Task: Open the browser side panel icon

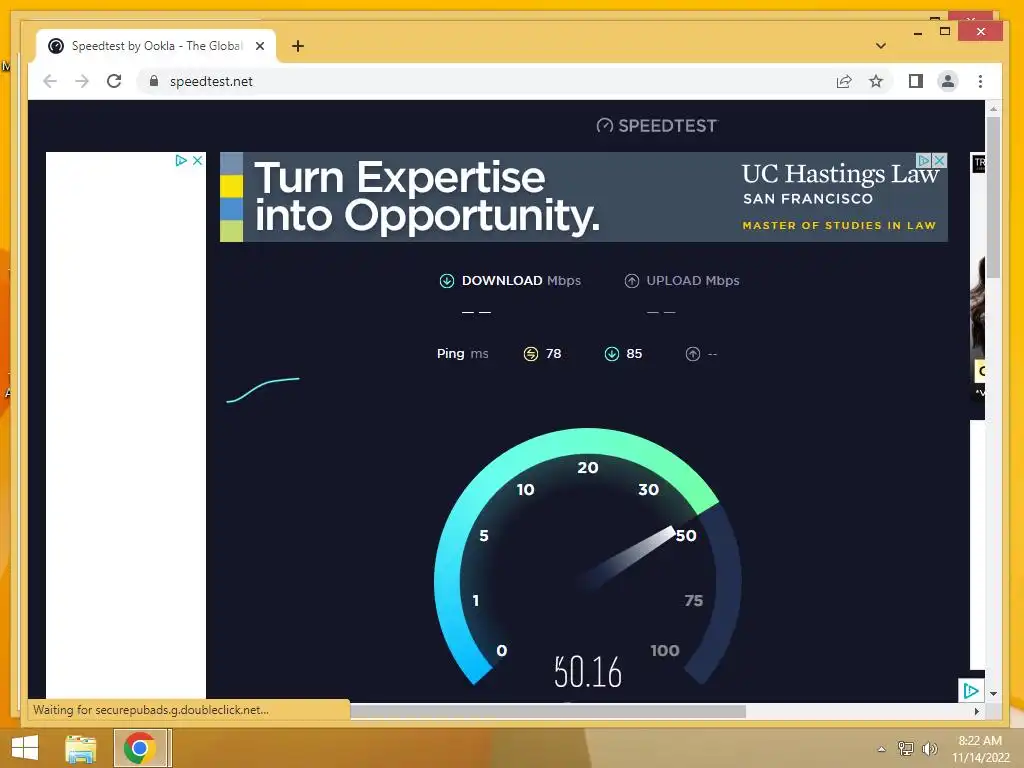Action: pos(916,81)
